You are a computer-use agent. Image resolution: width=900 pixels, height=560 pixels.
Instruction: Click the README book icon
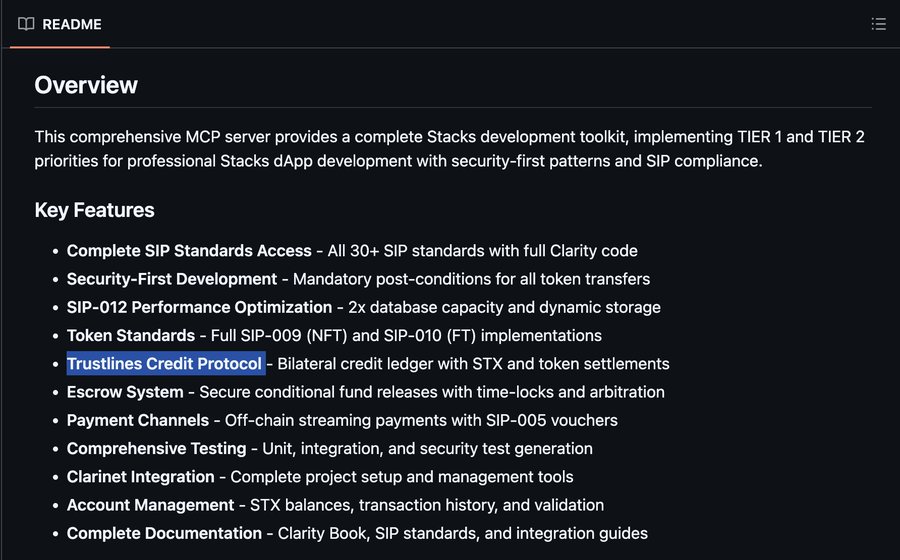(x=26, y=24)
